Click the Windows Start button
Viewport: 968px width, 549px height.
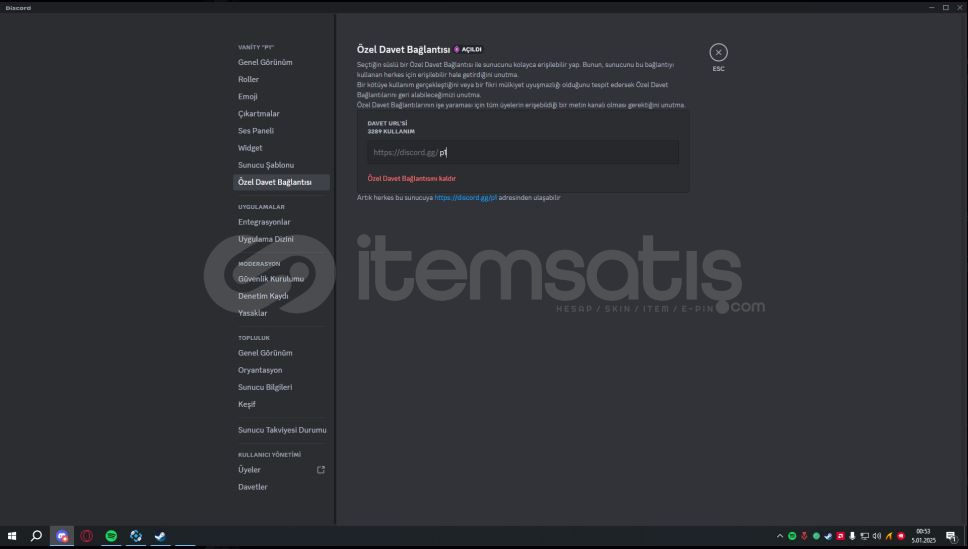point(12,536)
